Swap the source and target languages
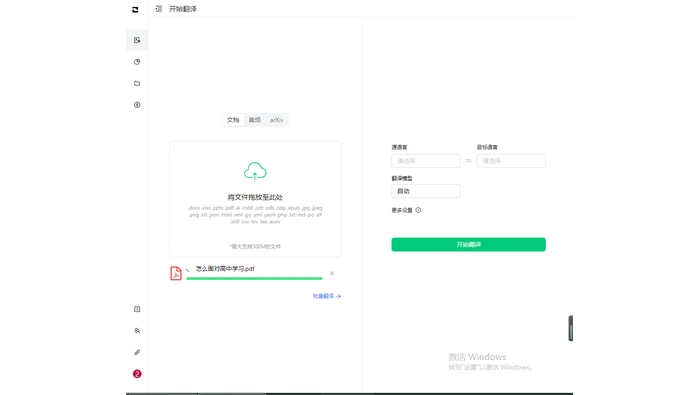 click(468, 161)
